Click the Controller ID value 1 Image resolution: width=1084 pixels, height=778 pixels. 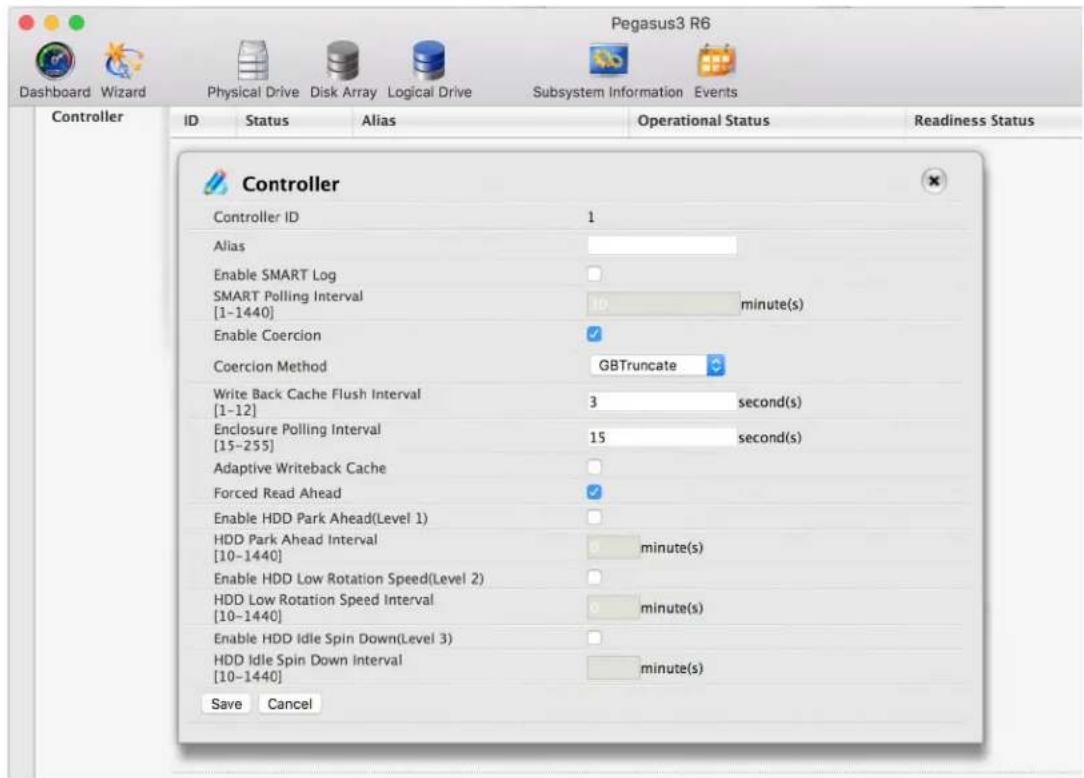point(591,216)
